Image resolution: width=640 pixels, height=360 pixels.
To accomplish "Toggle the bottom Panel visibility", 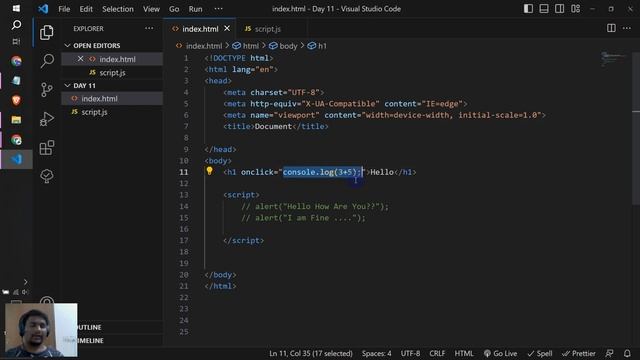I will pyautogui.click(x=544, y=9).
